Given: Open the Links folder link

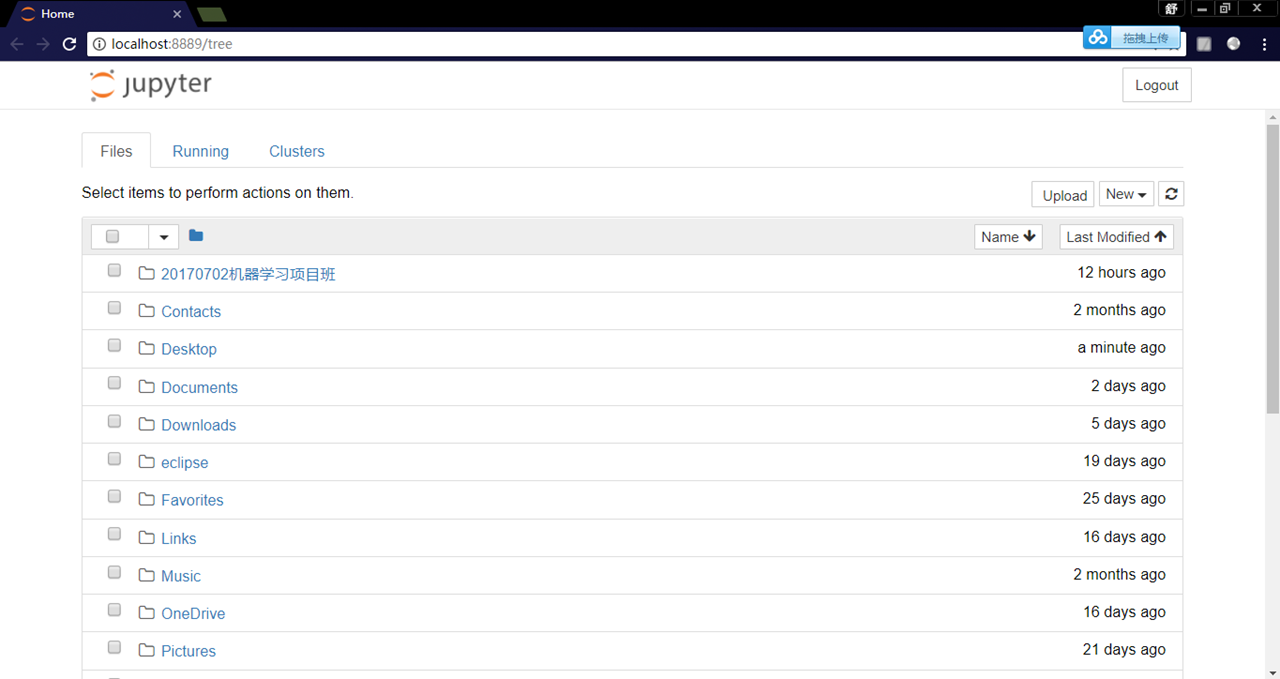Looking at the screenshot, I should (x=179, y=538).
